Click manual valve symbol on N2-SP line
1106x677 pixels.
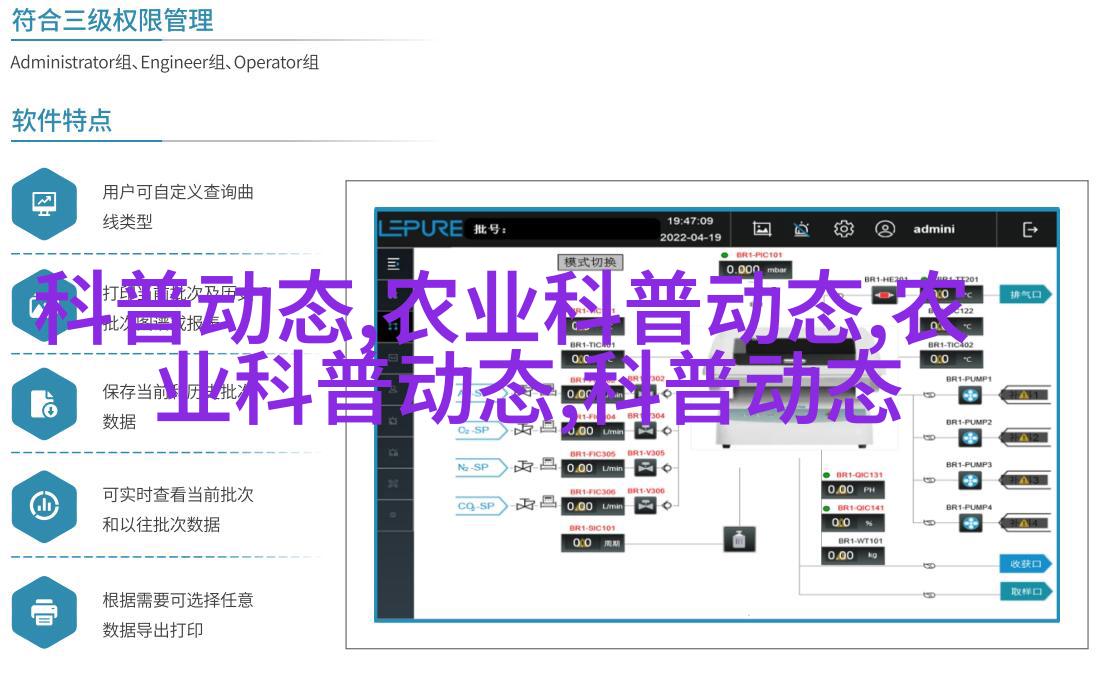[523, 467]
